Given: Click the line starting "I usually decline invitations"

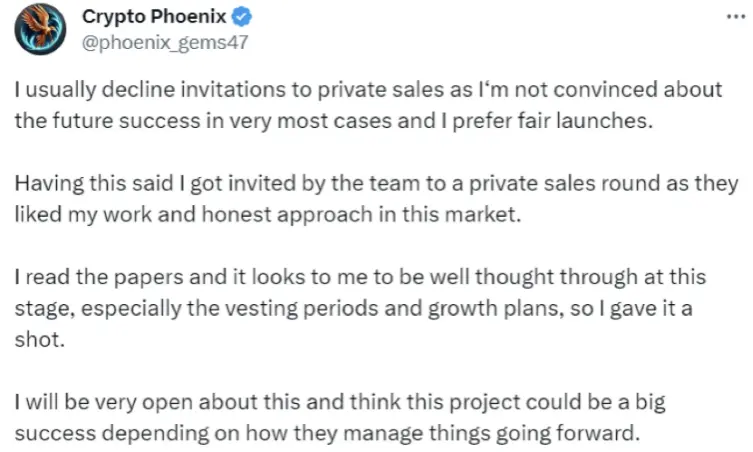Looking at the screenshot, I should click(368, 90).
